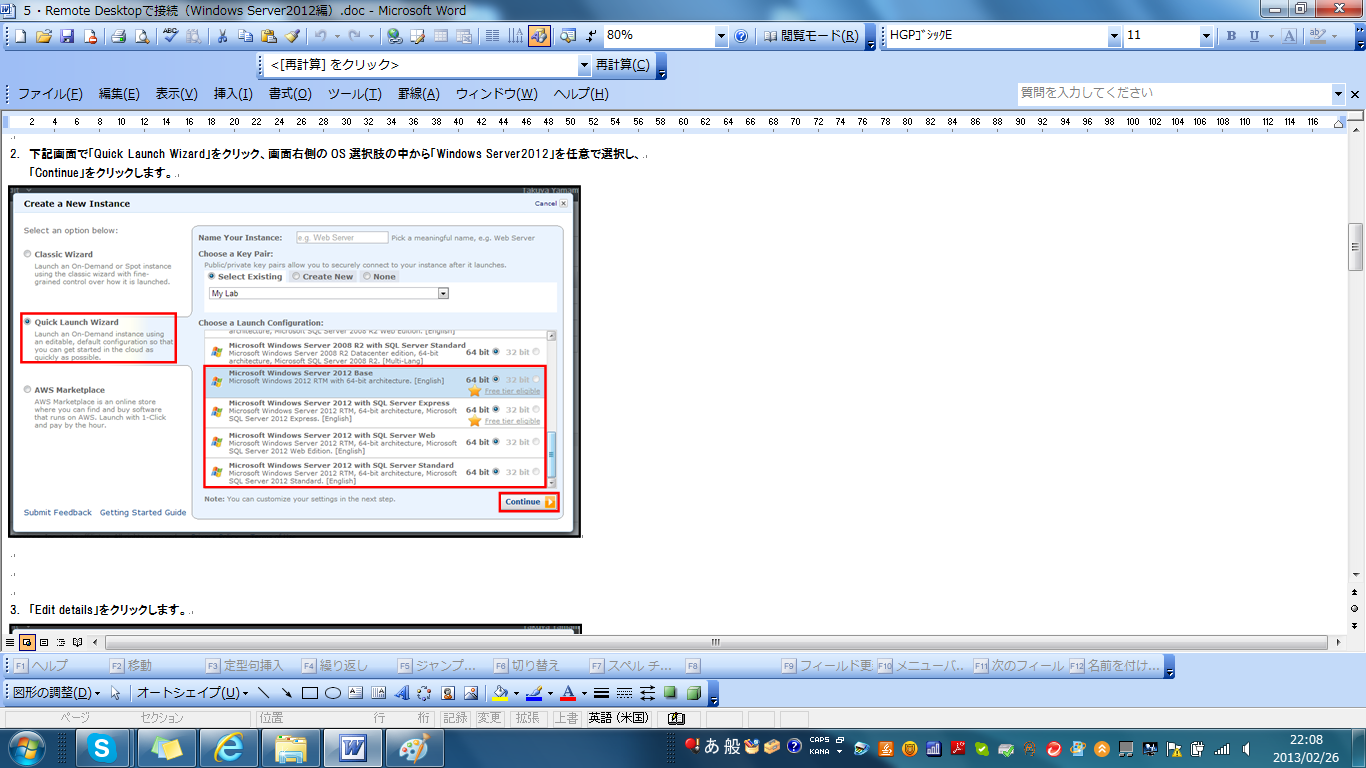Open Word Help question mark icon

(x=741, y=36)
